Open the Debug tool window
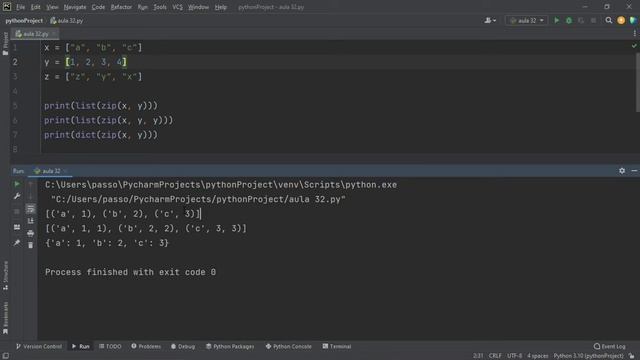The height and width of the screenshot is (360, 640). click(183, 346)
